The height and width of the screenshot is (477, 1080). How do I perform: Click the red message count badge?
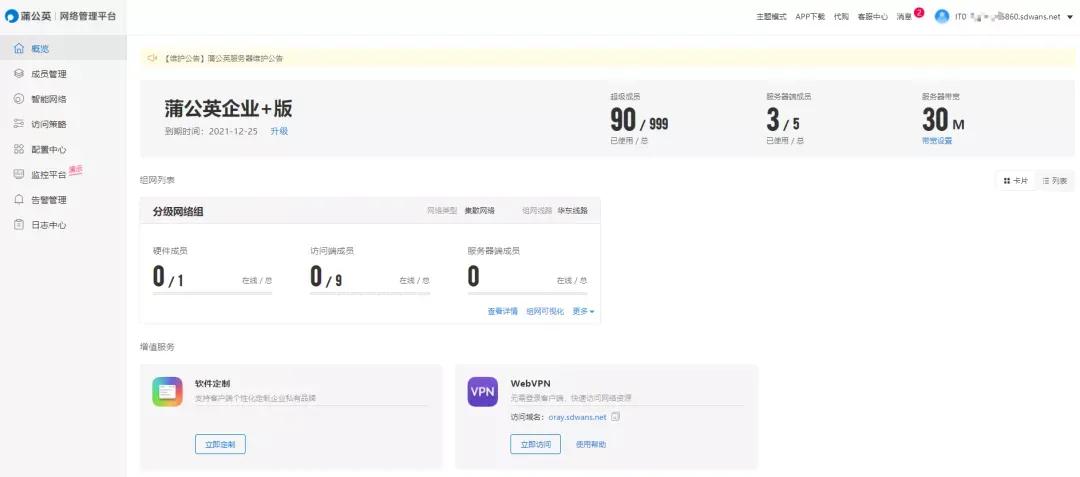[919, 12]
